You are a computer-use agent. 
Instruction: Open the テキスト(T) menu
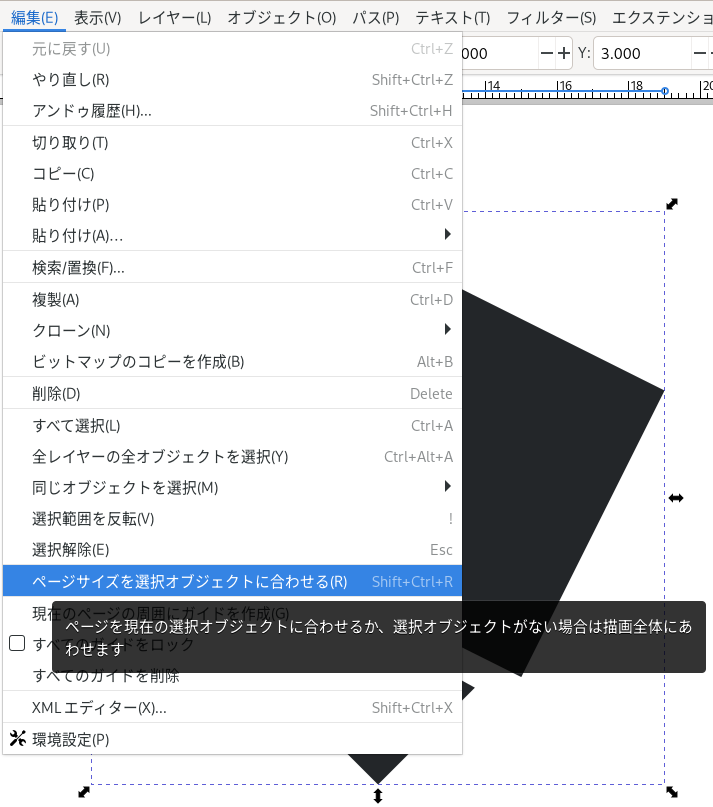tap(453, 18)
